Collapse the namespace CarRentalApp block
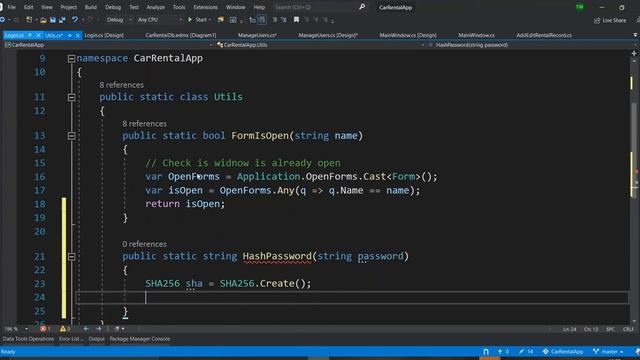The image size is (640, 360). 71,59
